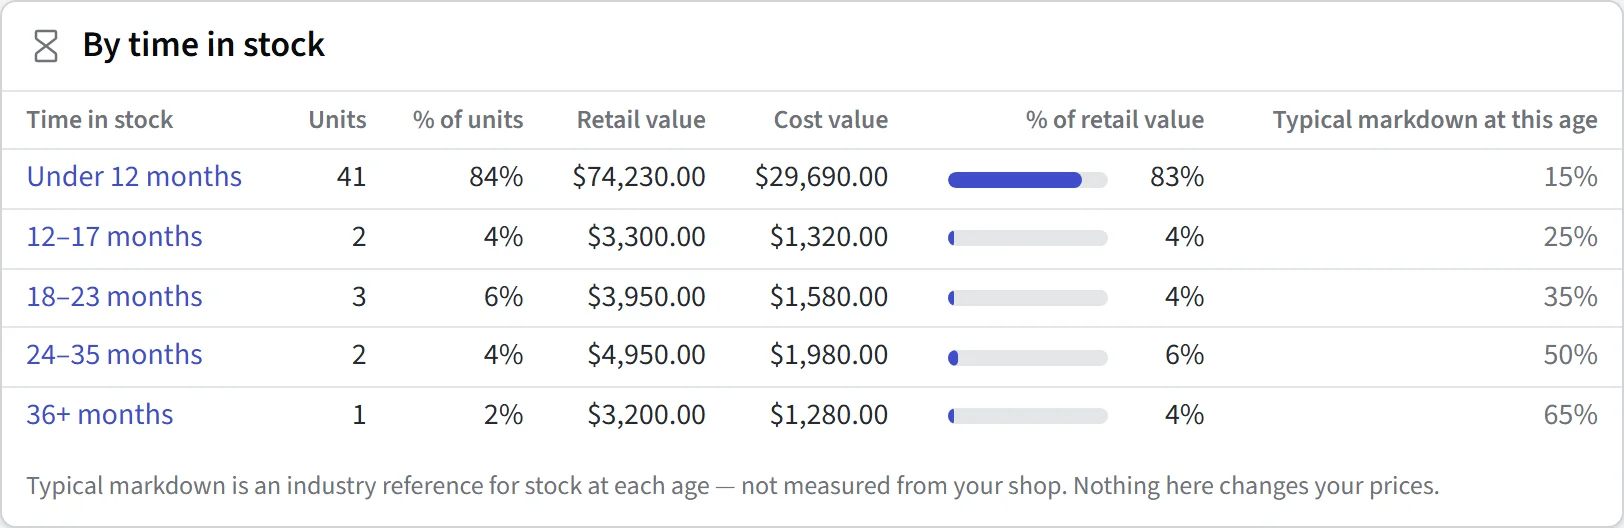Click the 84% of units cell
This screenshot has height=528, width=1624.
click(496, 177)
